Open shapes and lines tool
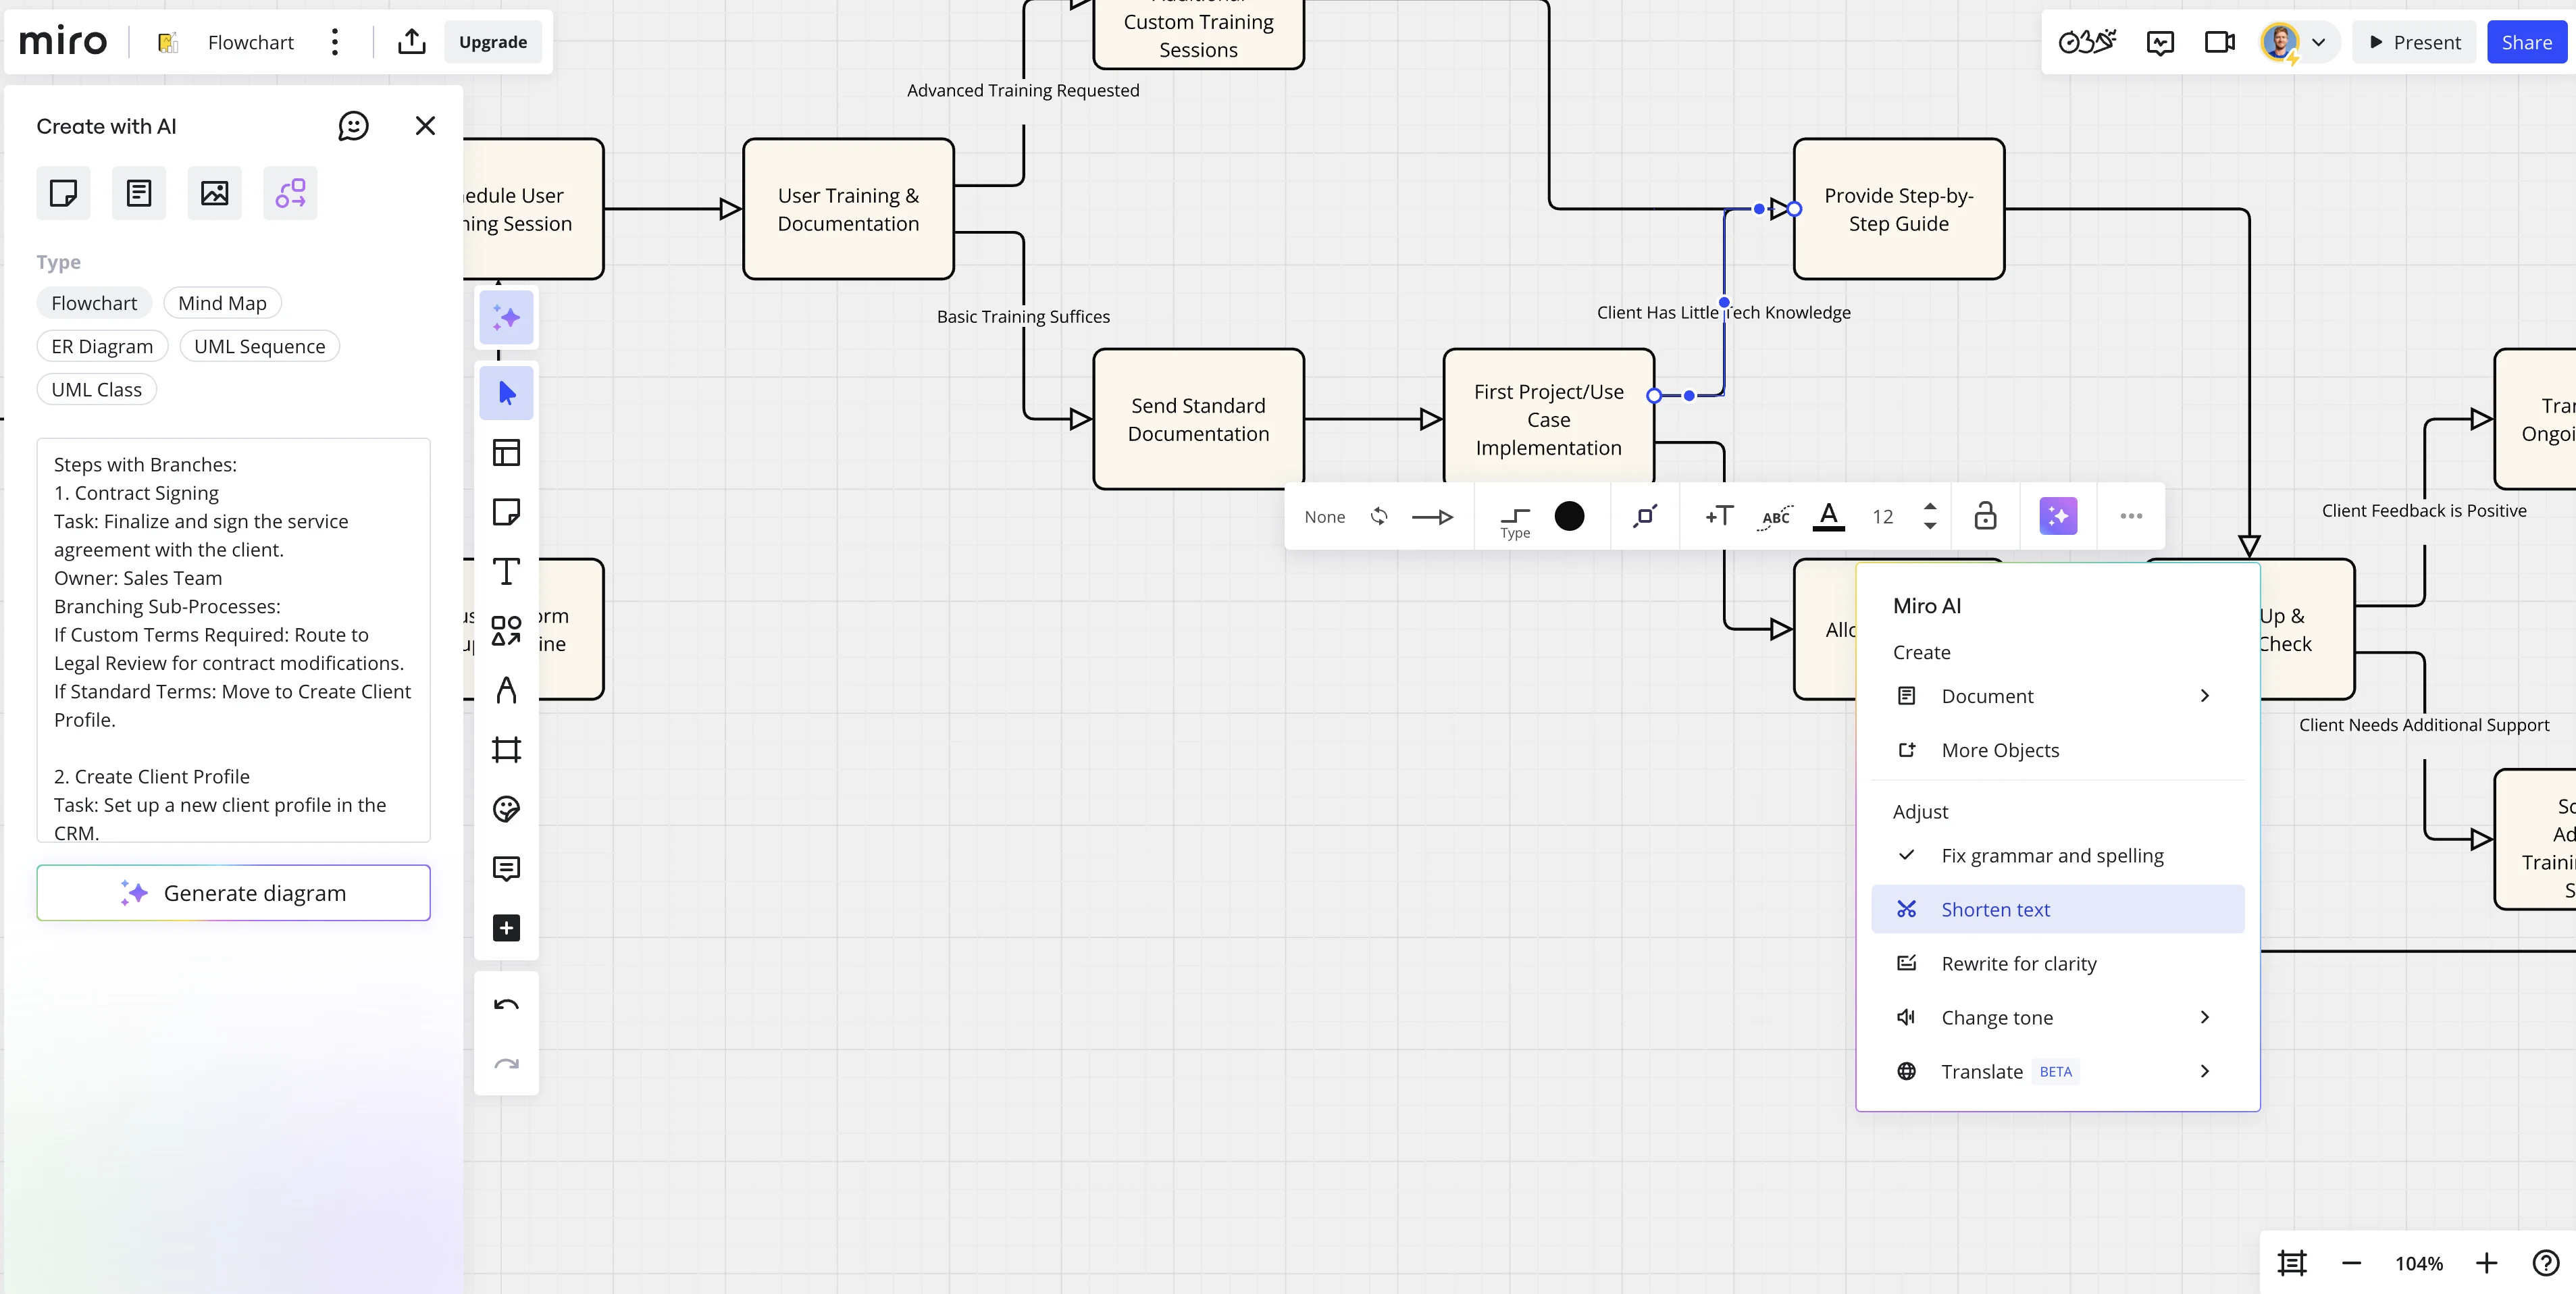 506,631
